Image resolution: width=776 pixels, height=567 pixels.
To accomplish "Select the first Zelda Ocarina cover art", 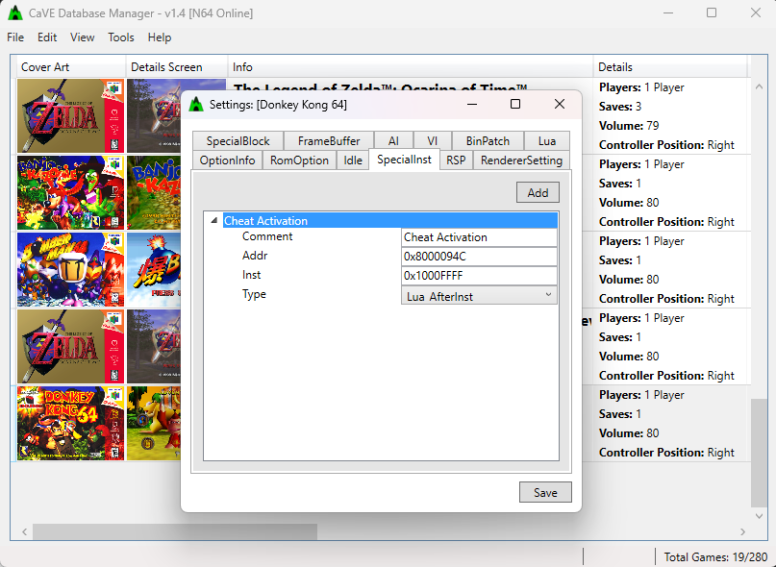I will point(70,116).
